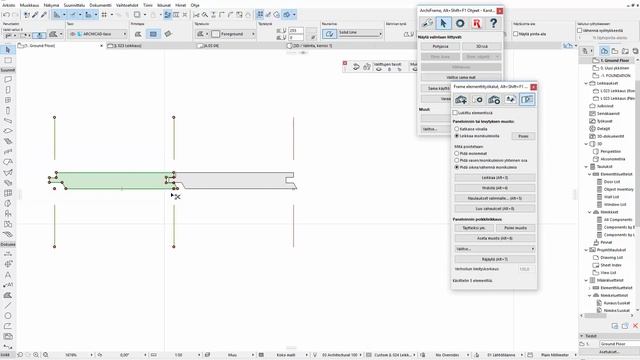
Task: Click the ArchiFrame wrench settings icon
Action: (x=427, y=23)
